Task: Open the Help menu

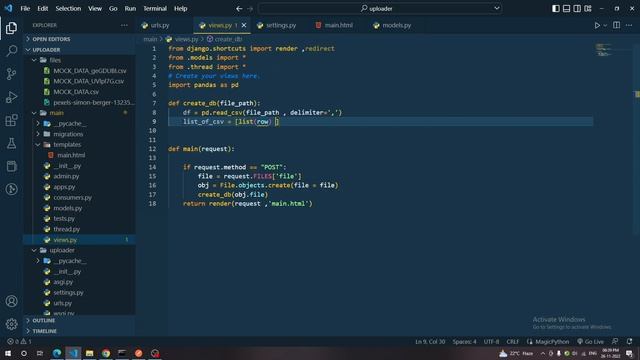Action: (x=180, y=9)
